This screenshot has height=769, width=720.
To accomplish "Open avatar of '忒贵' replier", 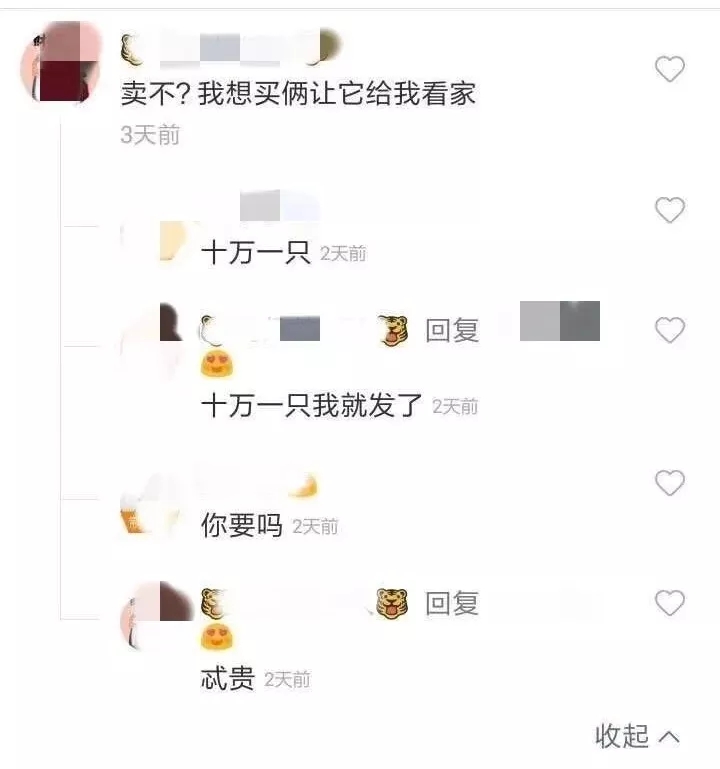I will 156,616.
